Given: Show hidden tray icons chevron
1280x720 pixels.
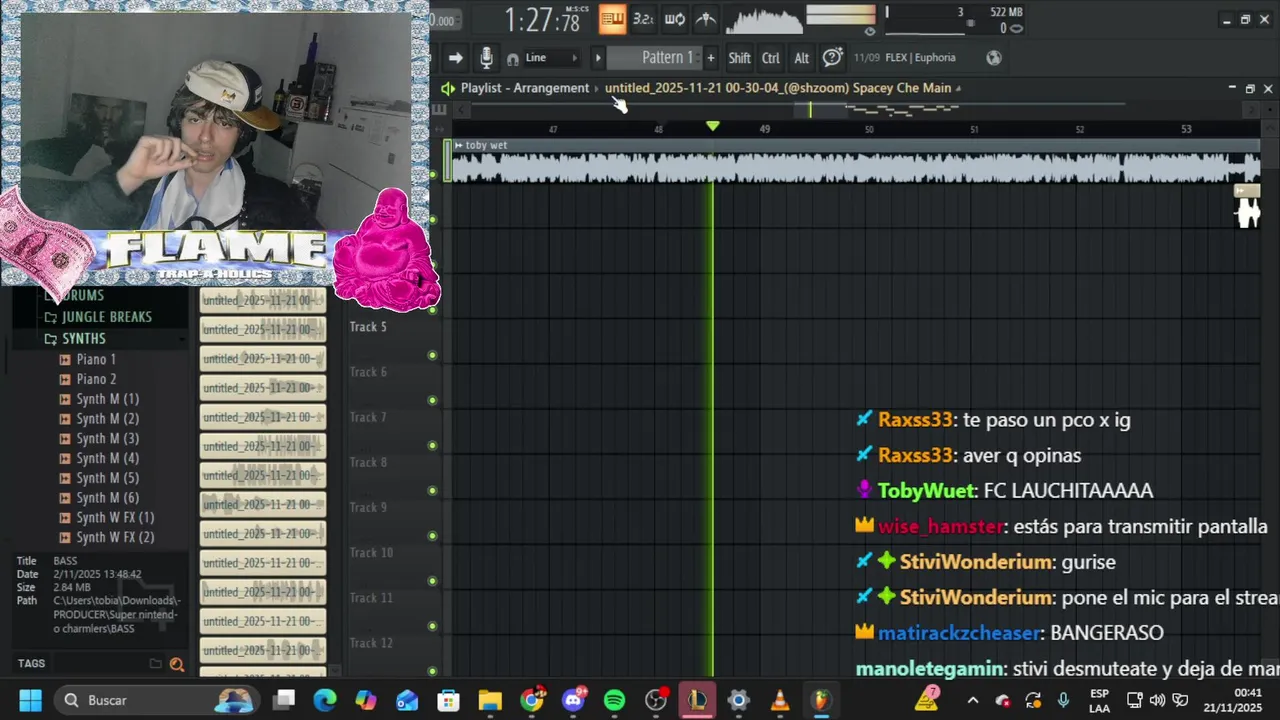Looking at the screenshot, I should coord(972,700).
